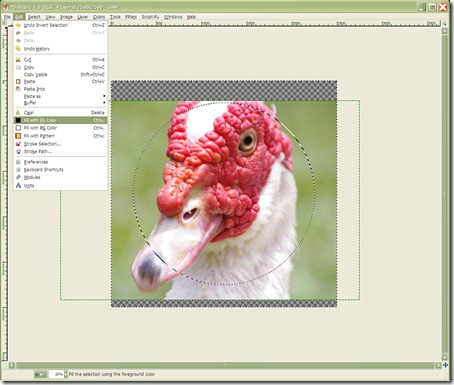Open Undo History via its icon
The height and width of the screenshot is (385, 454).
(18, 49)
